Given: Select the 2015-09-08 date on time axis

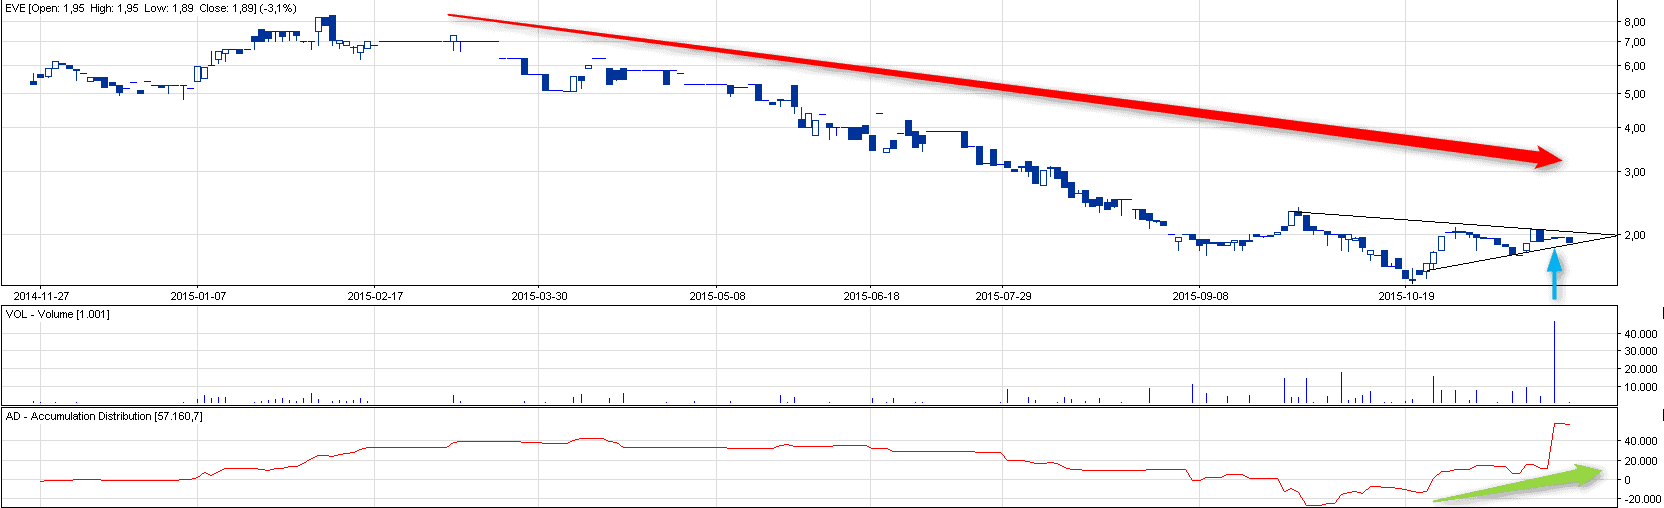Looking at the screenshot, I should point(1200,296).
